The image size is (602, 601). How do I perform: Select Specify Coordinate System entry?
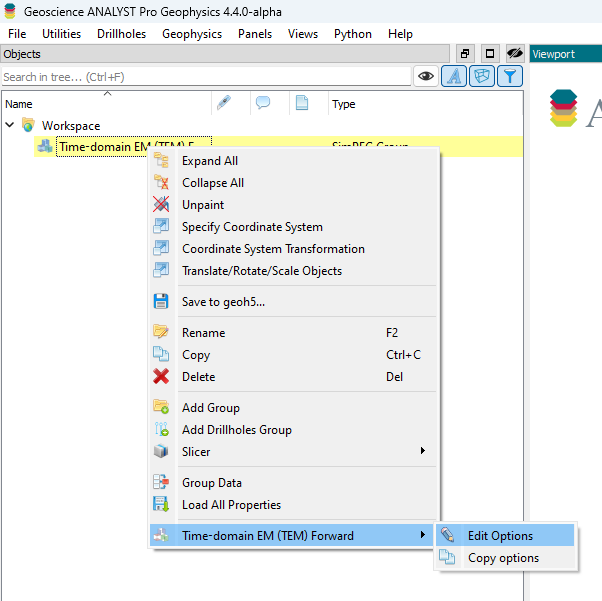[x=294, y=227]
